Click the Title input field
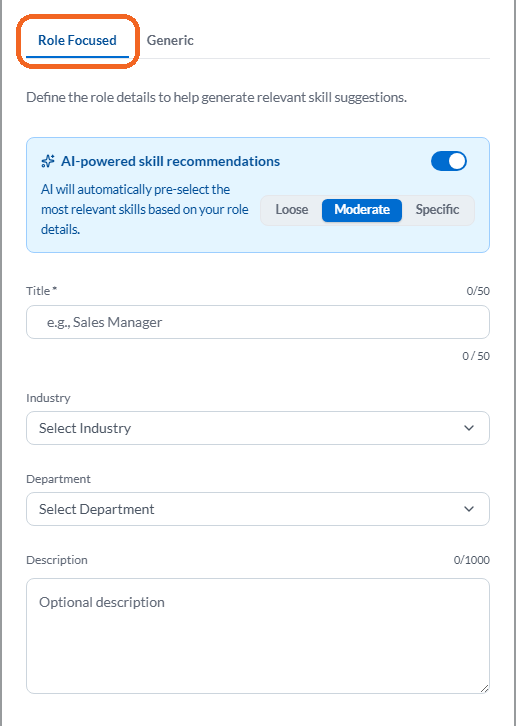Screen dimensions: 516x726 click(258, 322)
